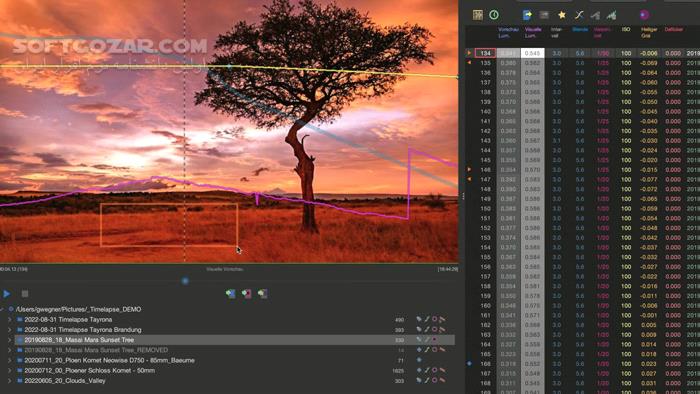Click the flag icon in the Timelapse Tayrona row
The height and width of the screenshot is (394, 700).
[442, 319]
